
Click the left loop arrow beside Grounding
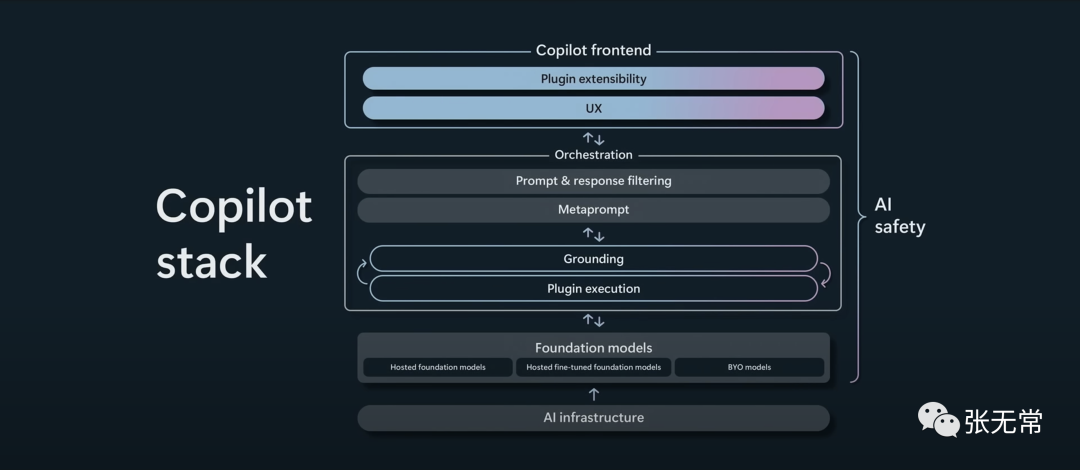362,272
